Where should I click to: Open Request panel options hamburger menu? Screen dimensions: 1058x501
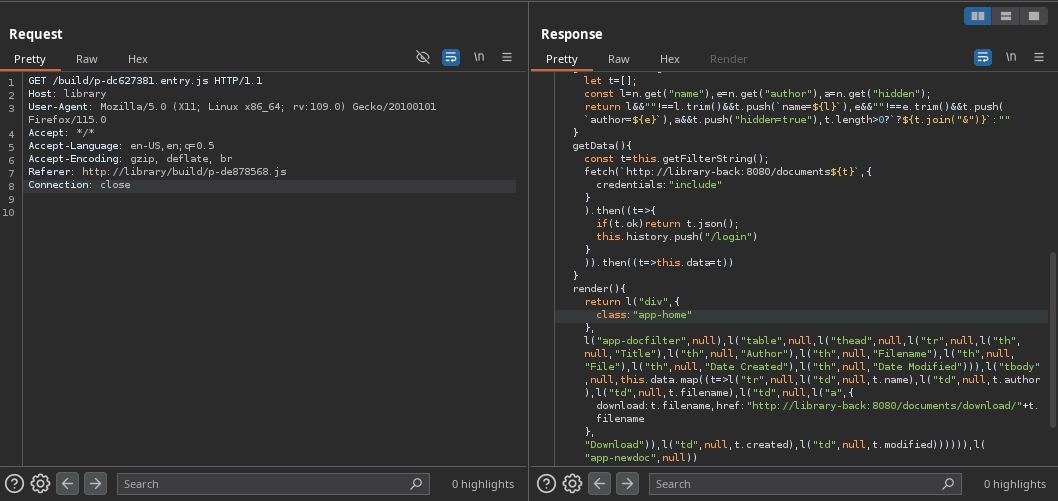point(507,57)
